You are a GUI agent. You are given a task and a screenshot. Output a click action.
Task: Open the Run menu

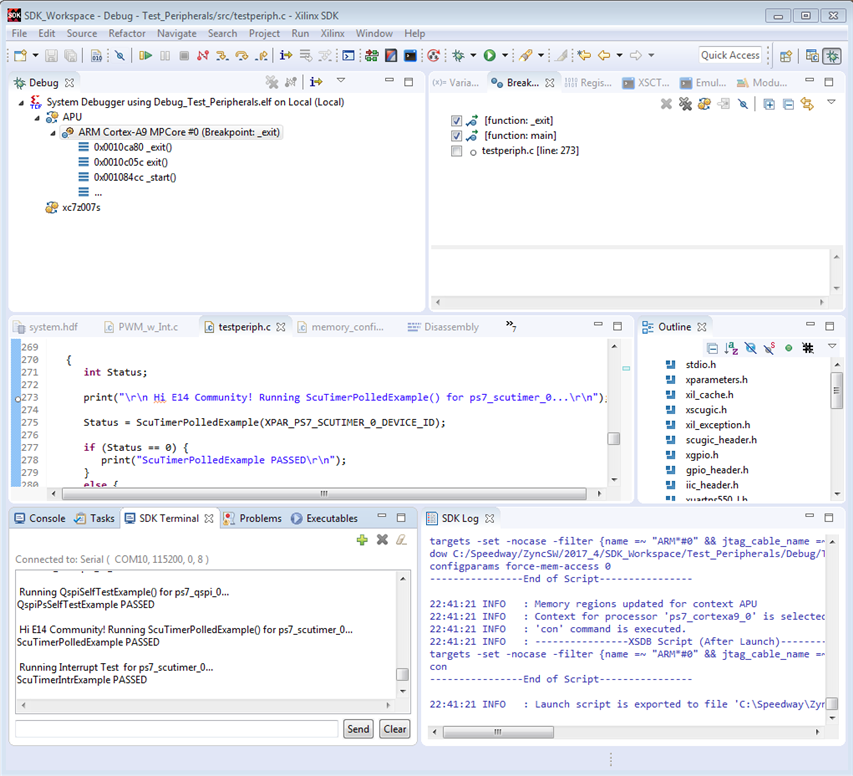pos(300,33)
